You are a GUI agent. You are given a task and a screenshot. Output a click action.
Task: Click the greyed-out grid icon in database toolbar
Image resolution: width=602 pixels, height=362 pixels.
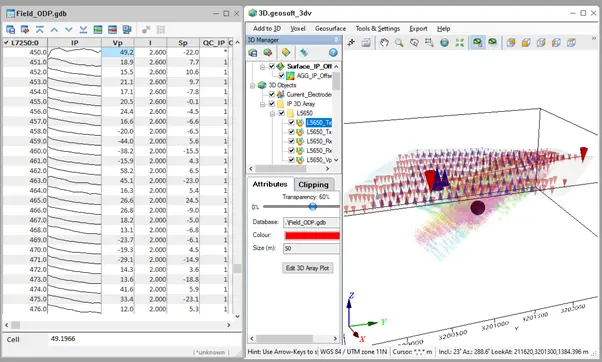[x=160, y=30]
